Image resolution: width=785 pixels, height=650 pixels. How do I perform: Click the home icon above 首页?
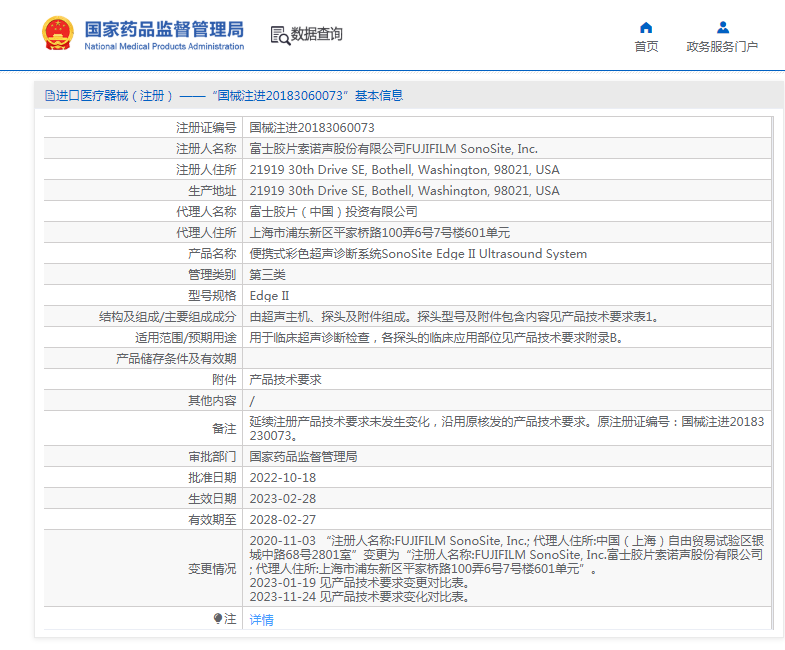[x=646, y=27]
